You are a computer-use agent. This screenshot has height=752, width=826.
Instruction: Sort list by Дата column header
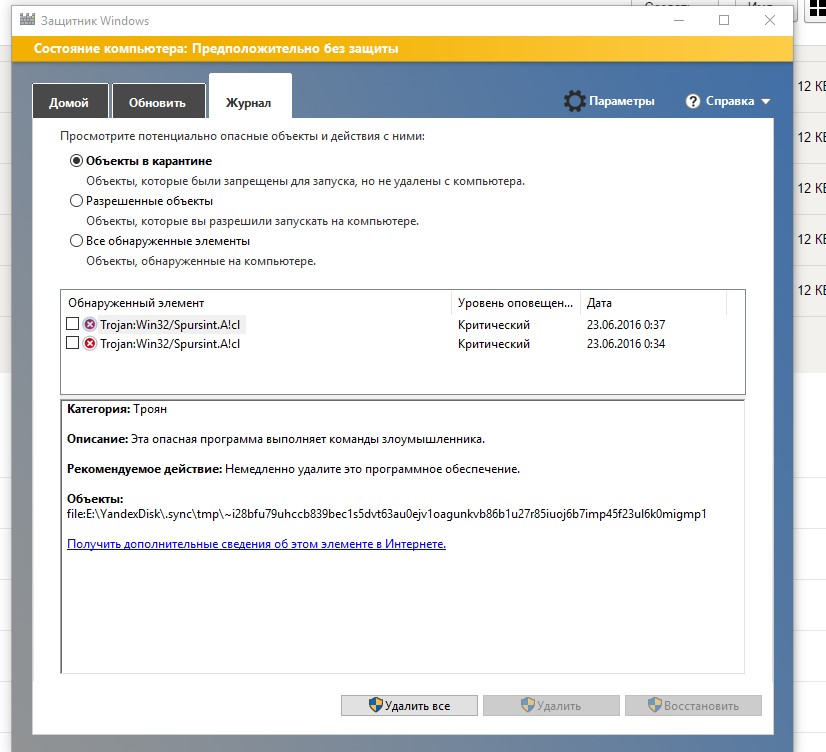click(x=600, y=303)
